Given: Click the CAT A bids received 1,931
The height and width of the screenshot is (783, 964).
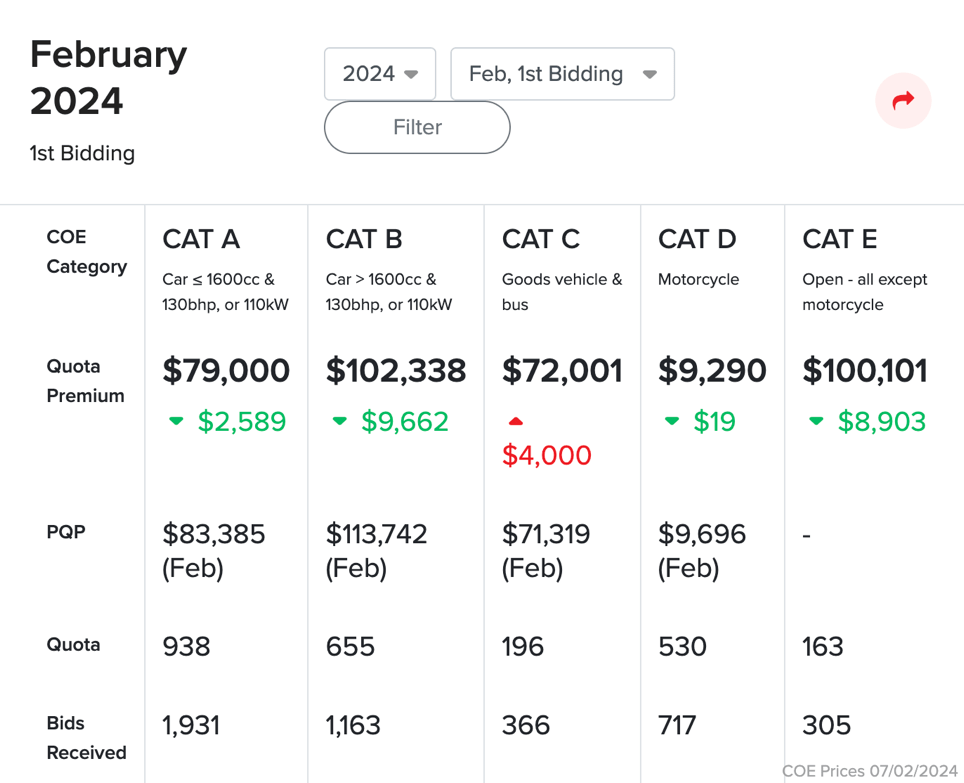Looking at the screenshot, I should (x=191, y=725).
